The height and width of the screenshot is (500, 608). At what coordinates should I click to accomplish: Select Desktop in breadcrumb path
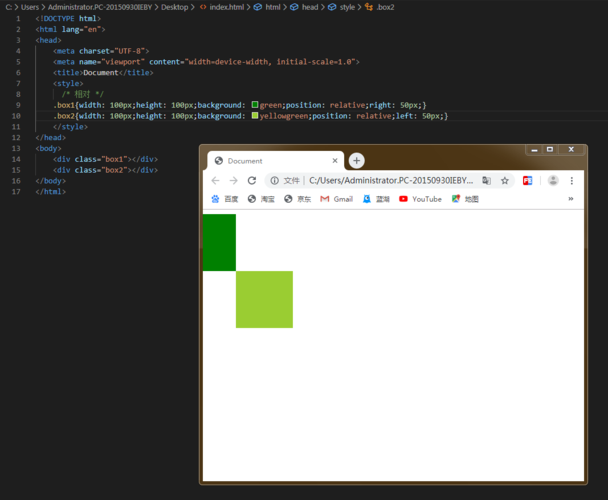coord(174,7)
